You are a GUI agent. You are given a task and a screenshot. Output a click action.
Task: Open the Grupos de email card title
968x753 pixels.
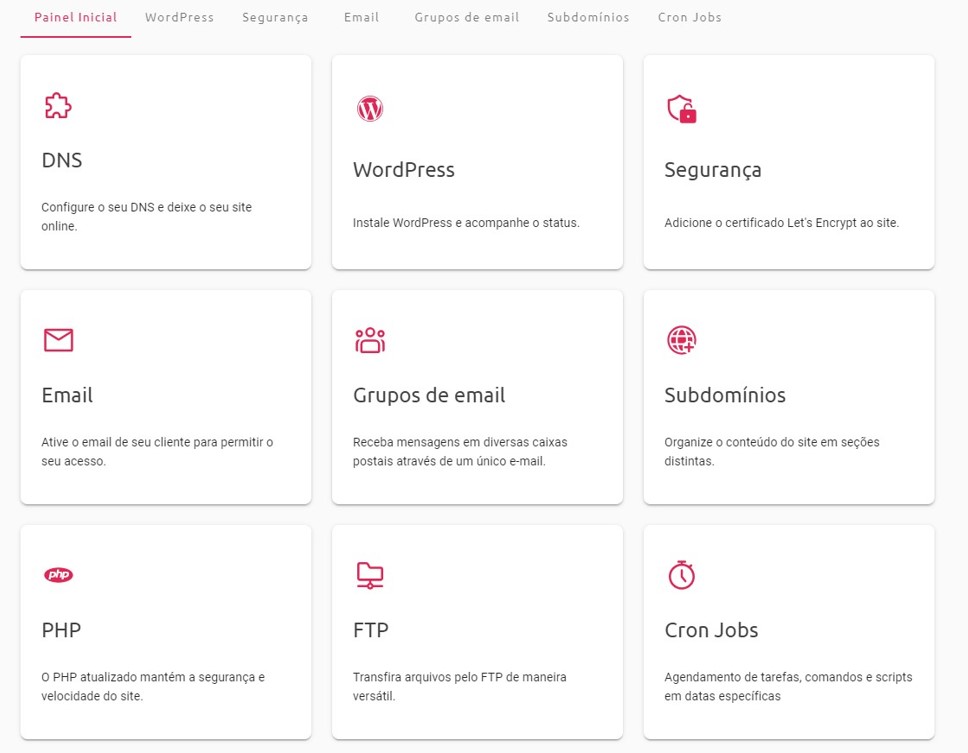(x=429, y=396)
